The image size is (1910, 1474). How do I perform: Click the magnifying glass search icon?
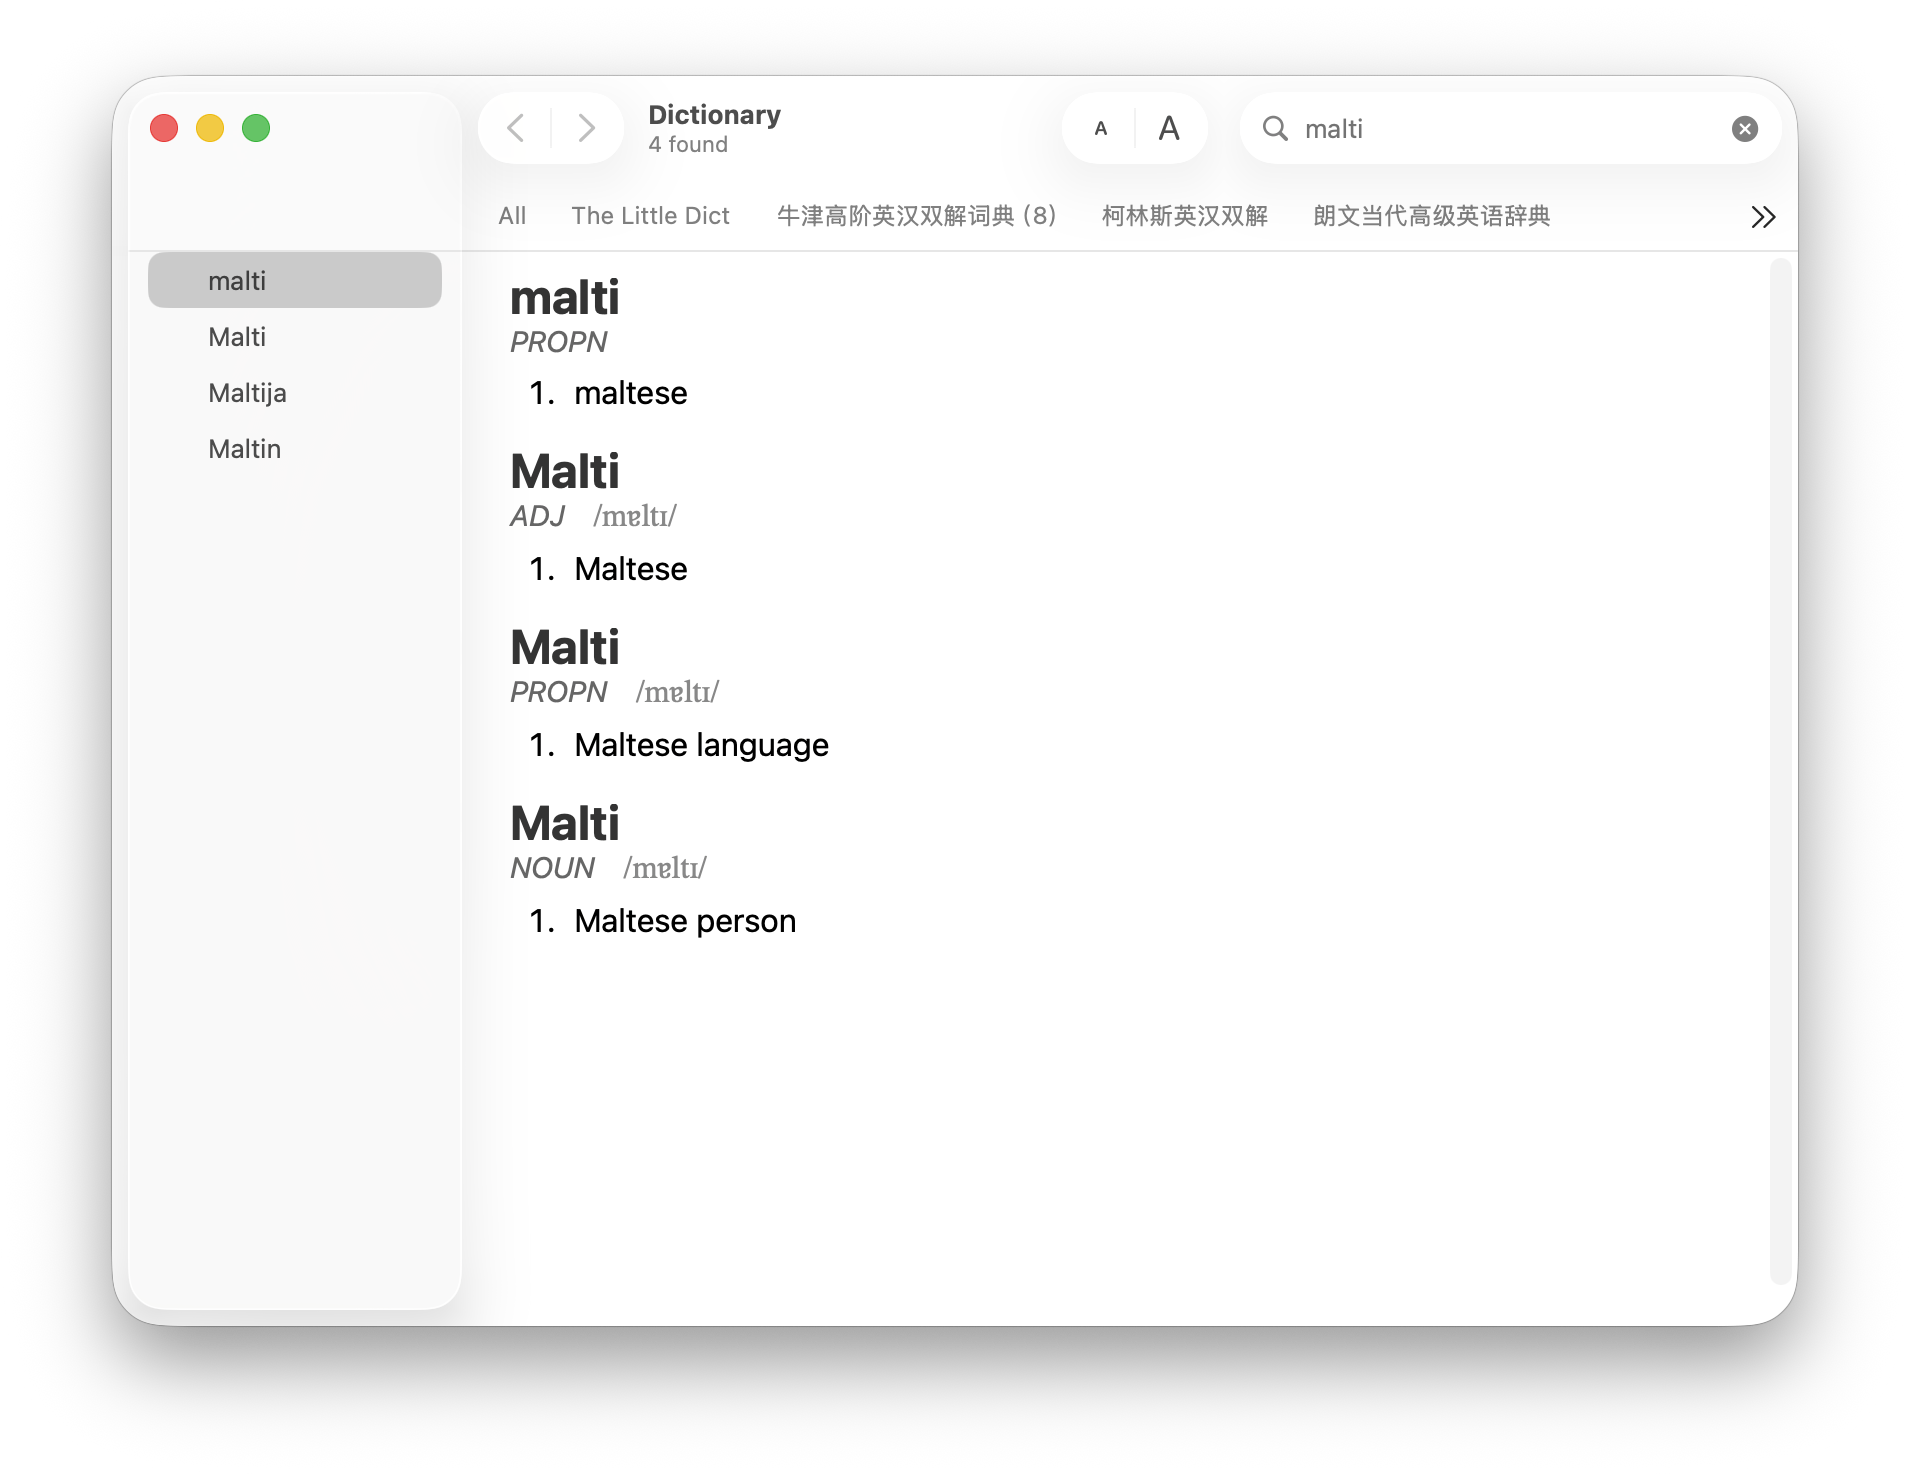click(1274, 129)
